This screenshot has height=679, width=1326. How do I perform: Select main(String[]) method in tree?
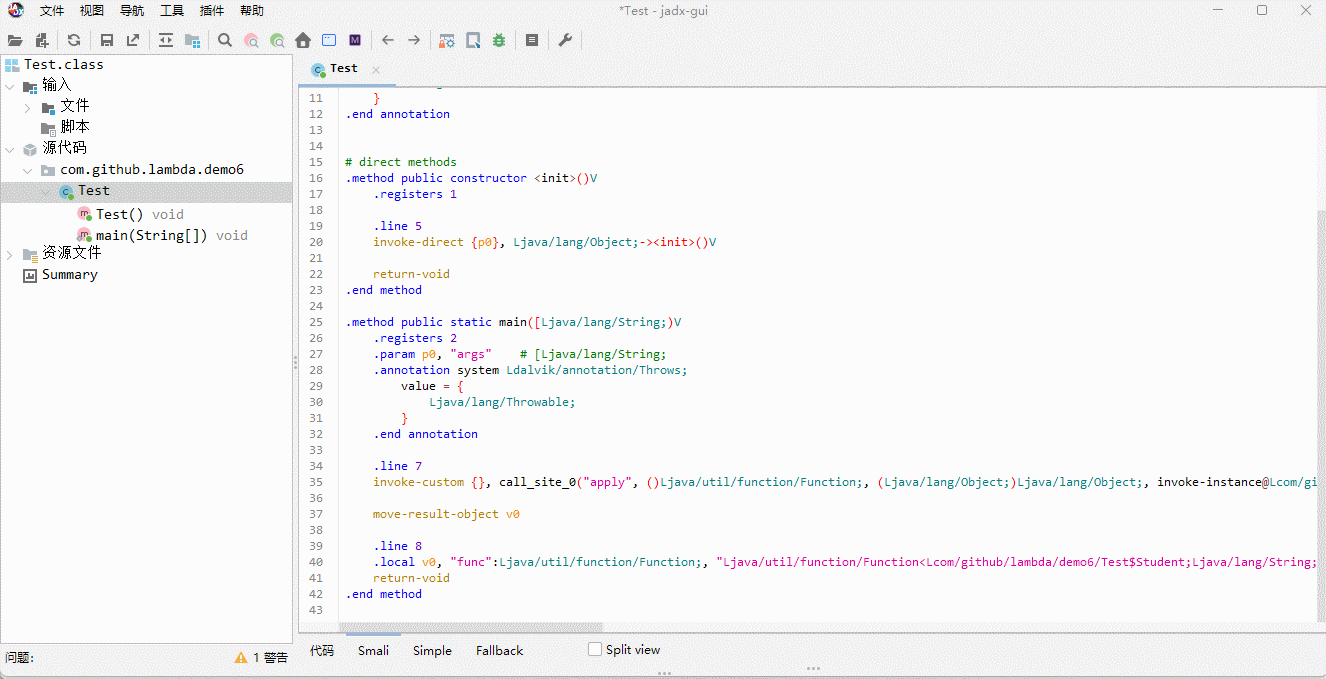coord(151,236)
